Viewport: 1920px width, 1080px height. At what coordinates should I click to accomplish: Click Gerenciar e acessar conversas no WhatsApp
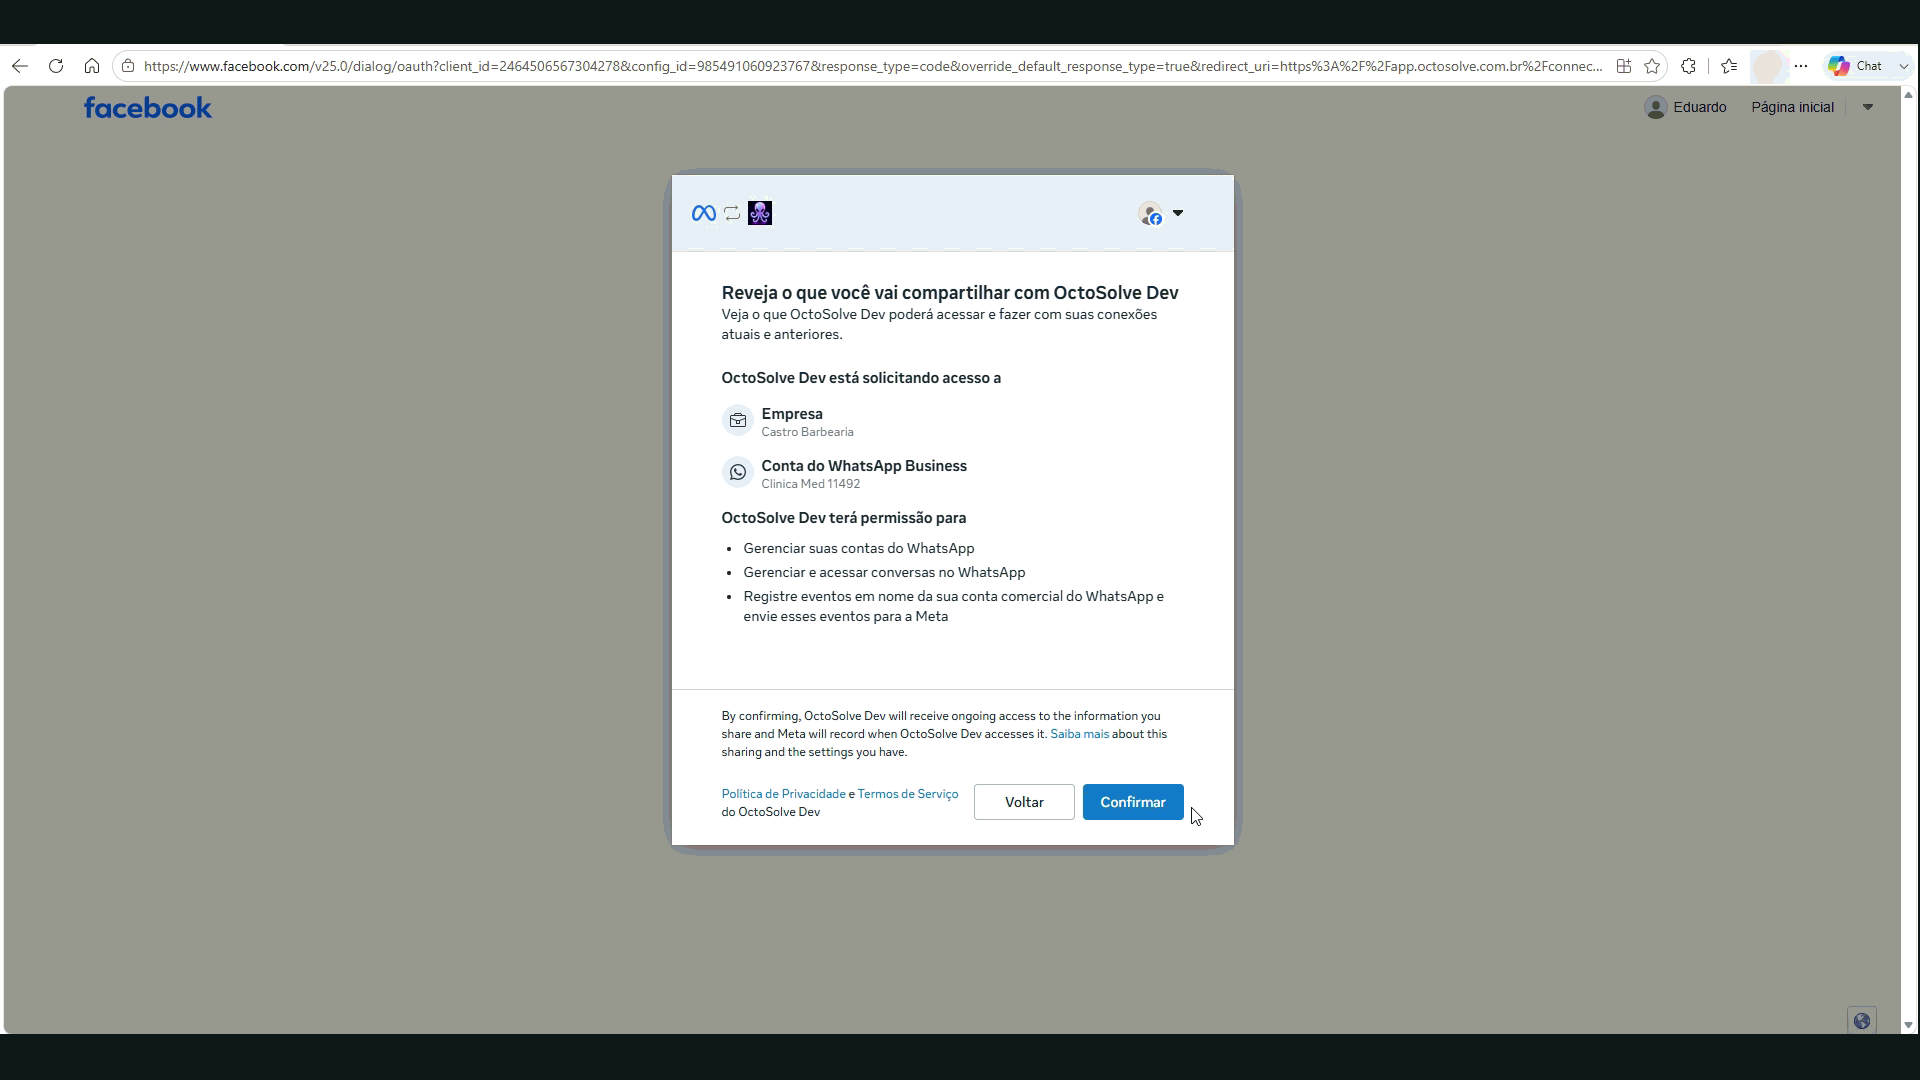(x=884, y=572)
